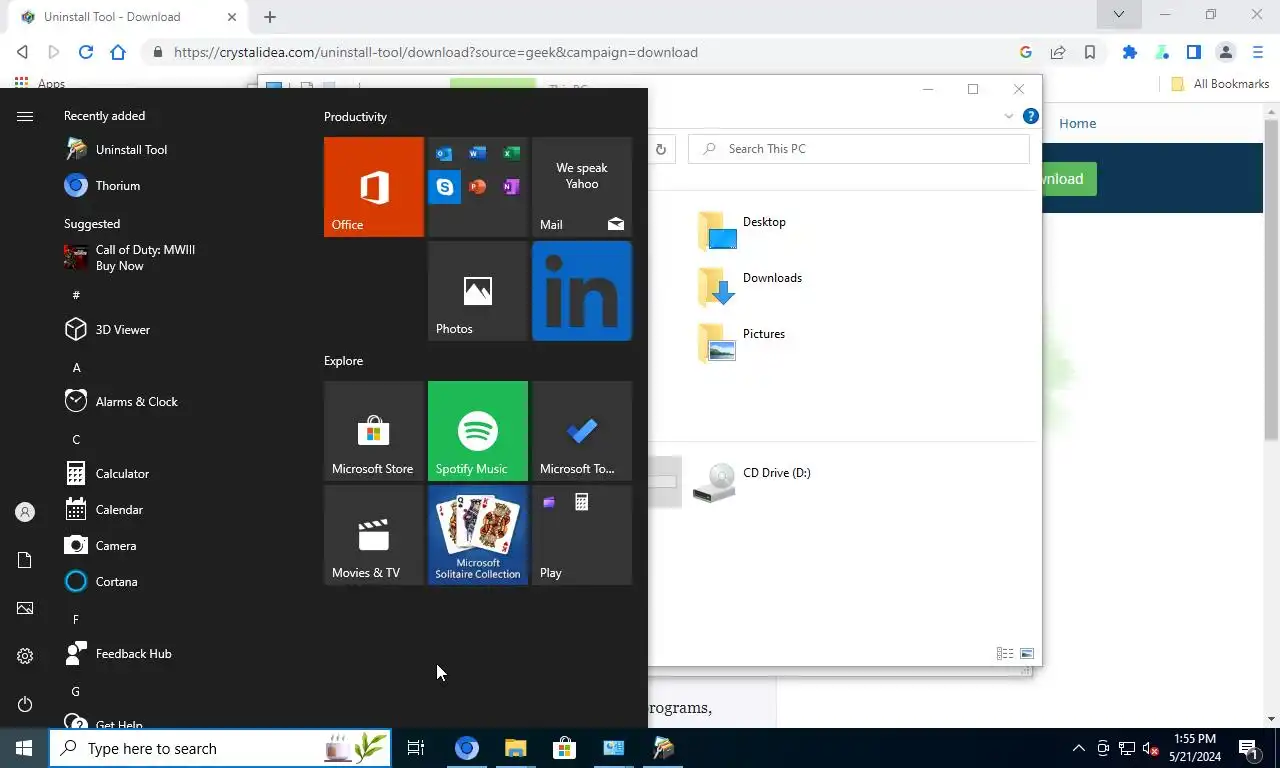Open Downloads folder in This PC

[750, 286]
